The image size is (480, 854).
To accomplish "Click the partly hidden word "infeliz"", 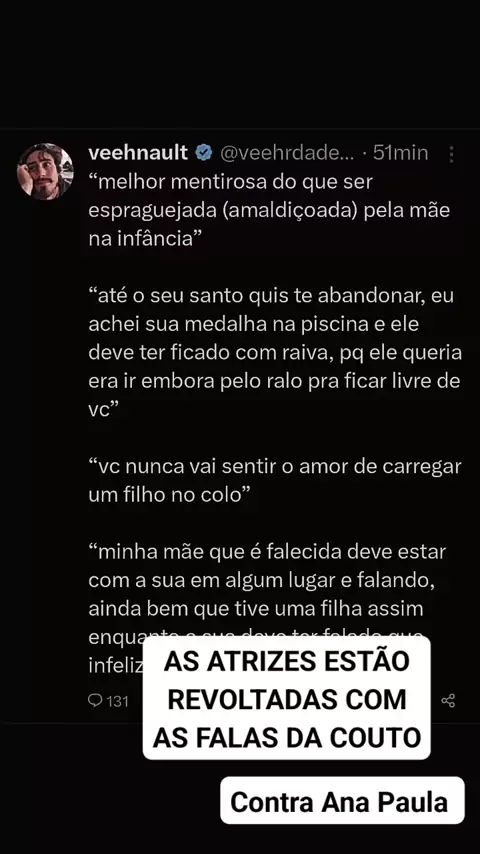I will click(115, 665).
